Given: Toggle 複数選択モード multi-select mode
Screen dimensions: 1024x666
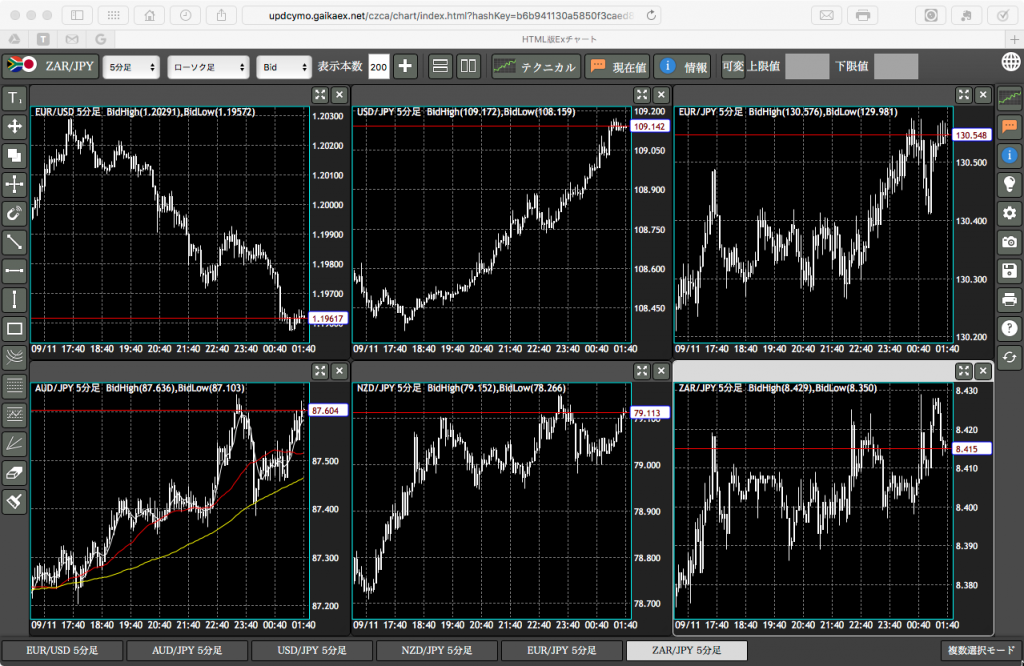Looking at the screenshot, I should pos(981,651).
